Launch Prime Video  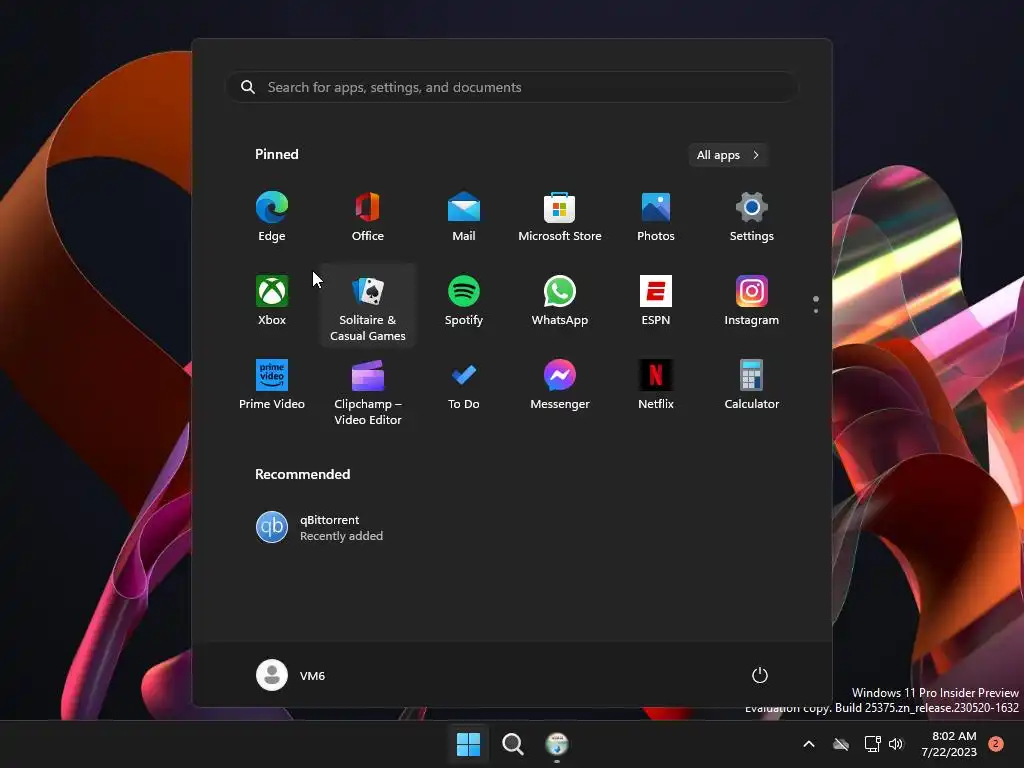coord(272,385)
